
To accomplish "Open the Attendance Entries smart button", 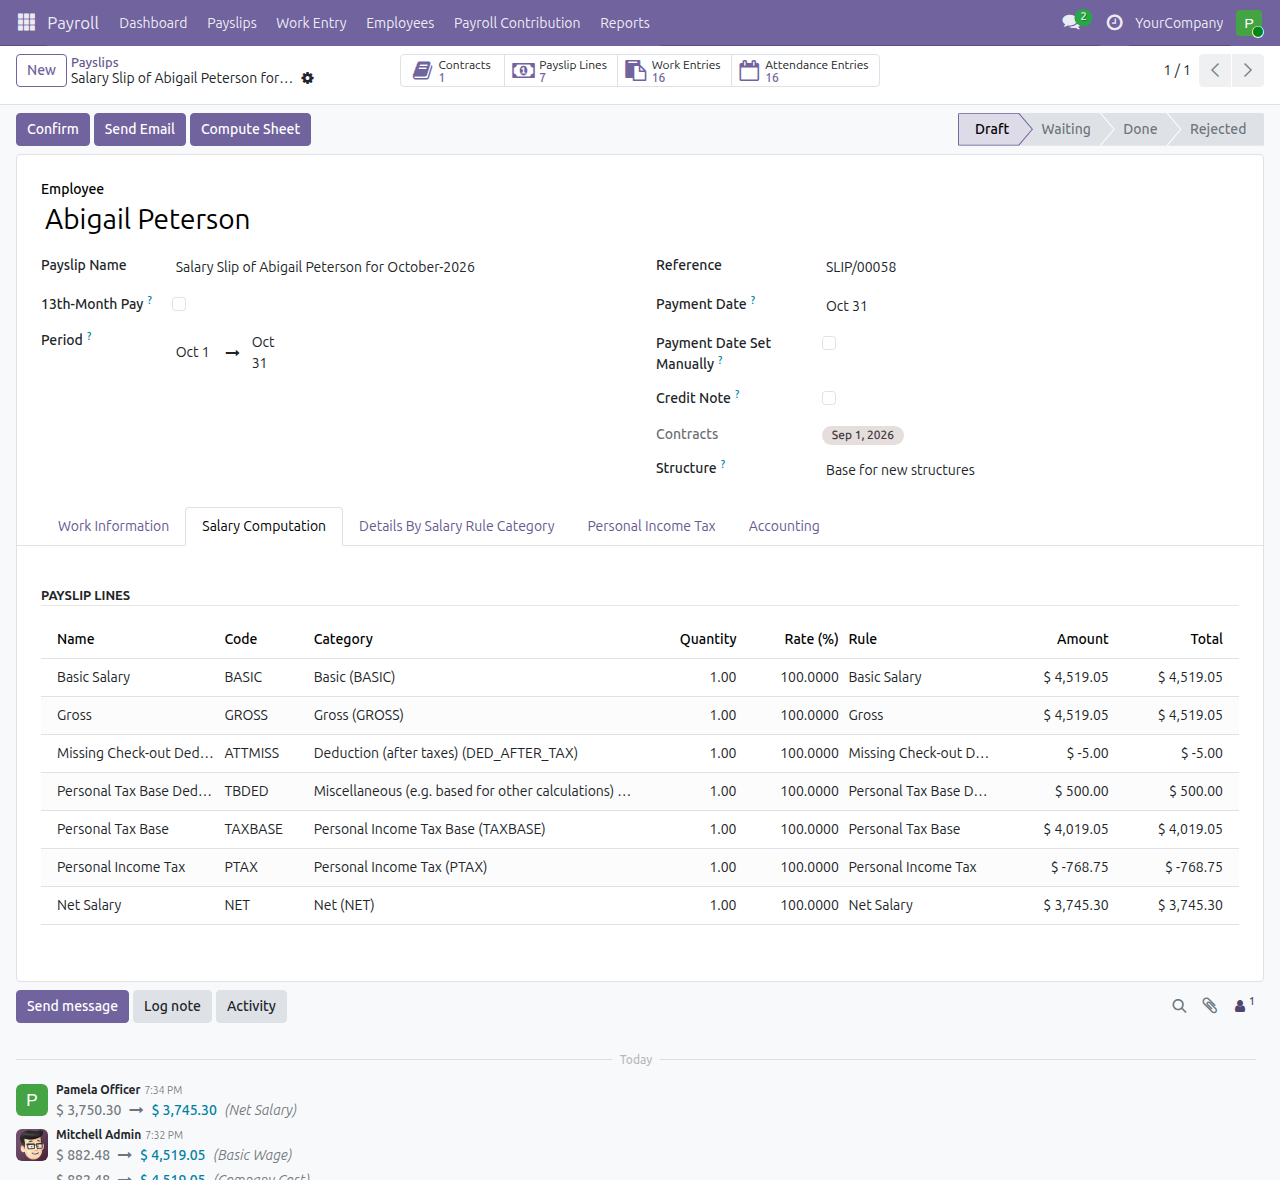I will pyautogui.click(x=805, y=70).
